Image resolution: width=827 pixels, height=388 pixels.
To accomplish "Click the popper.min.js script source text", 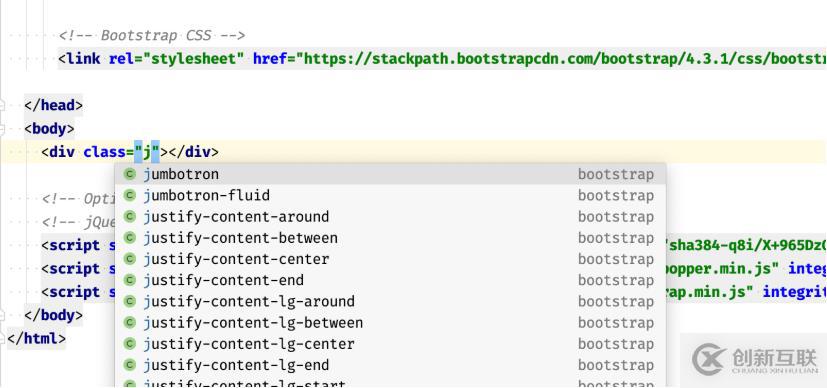I will pyautogui.click(x=722, y=269).
